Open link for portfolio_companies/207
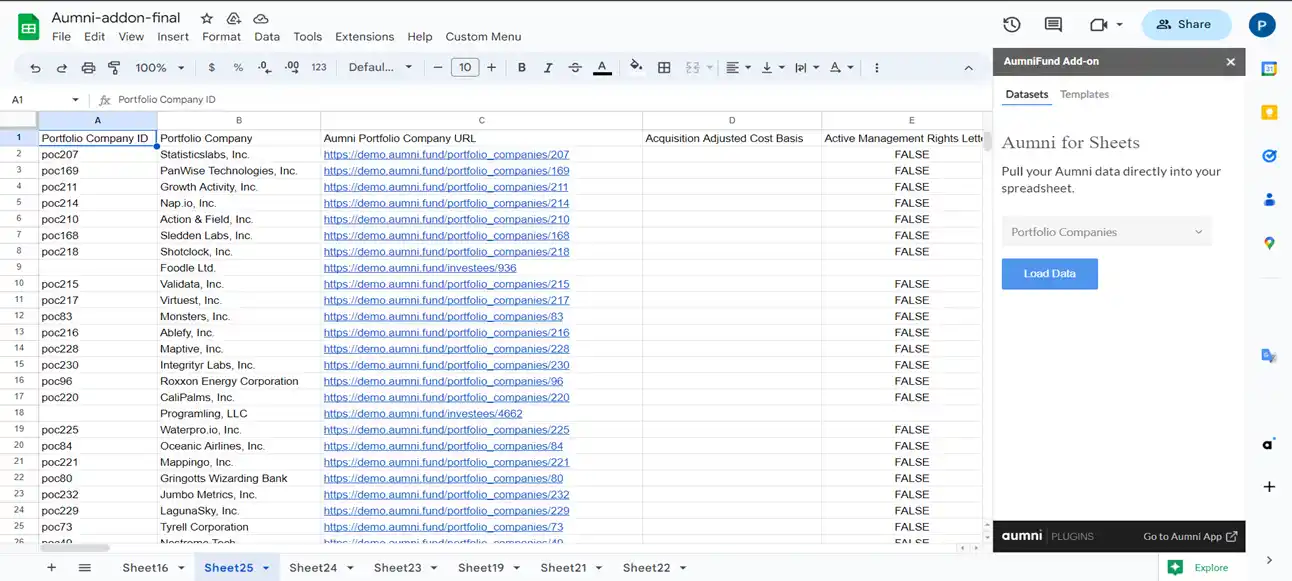Image resolution: width=1292 pixels, height=581 pixels. 446,155
